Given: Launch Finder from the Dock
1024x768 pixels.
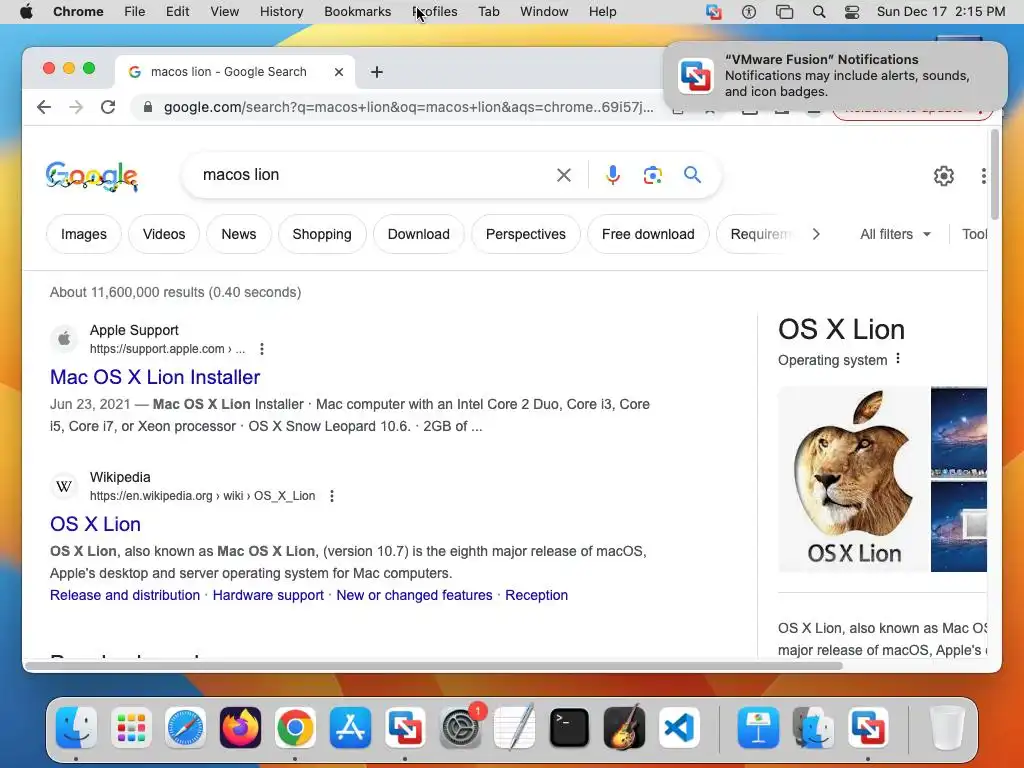Looking at the screenshot, I should click(76, 728).
